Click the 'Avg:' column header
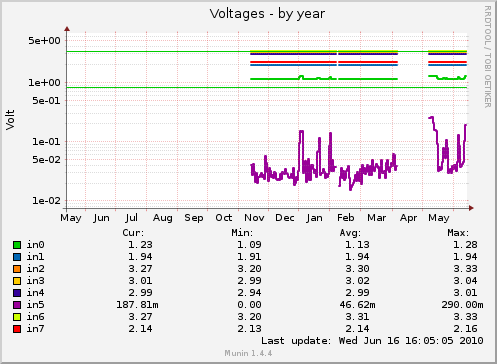 (350, 233)
